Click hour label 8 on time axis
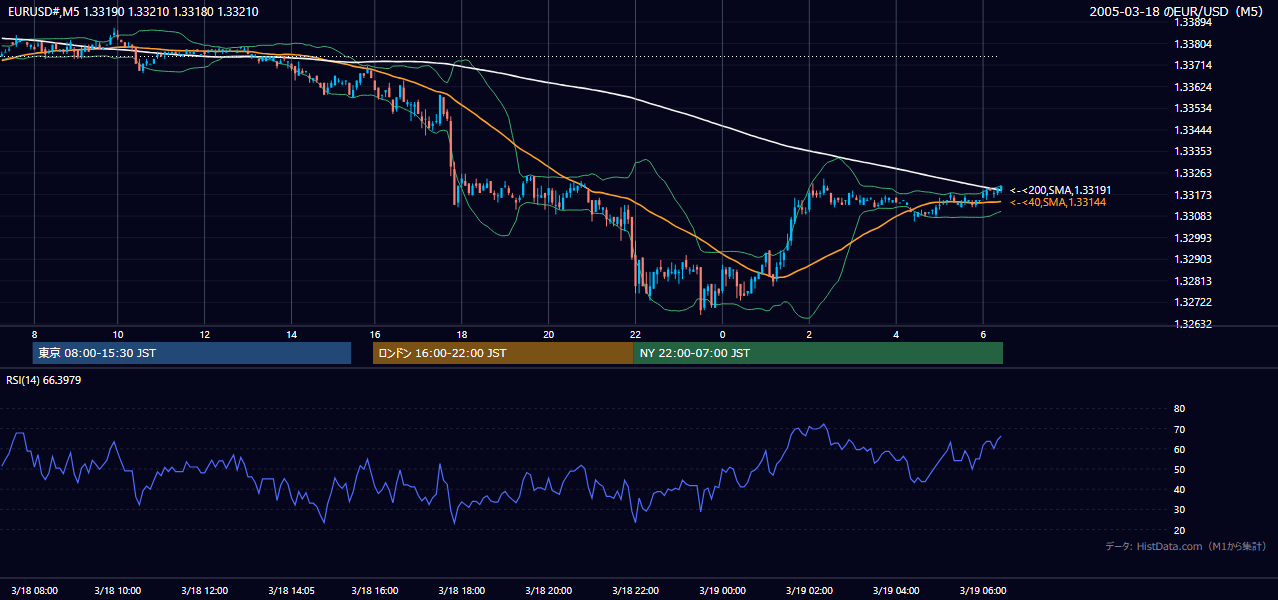The width and height of the screenshot is (1278, 600). [34, 334]
